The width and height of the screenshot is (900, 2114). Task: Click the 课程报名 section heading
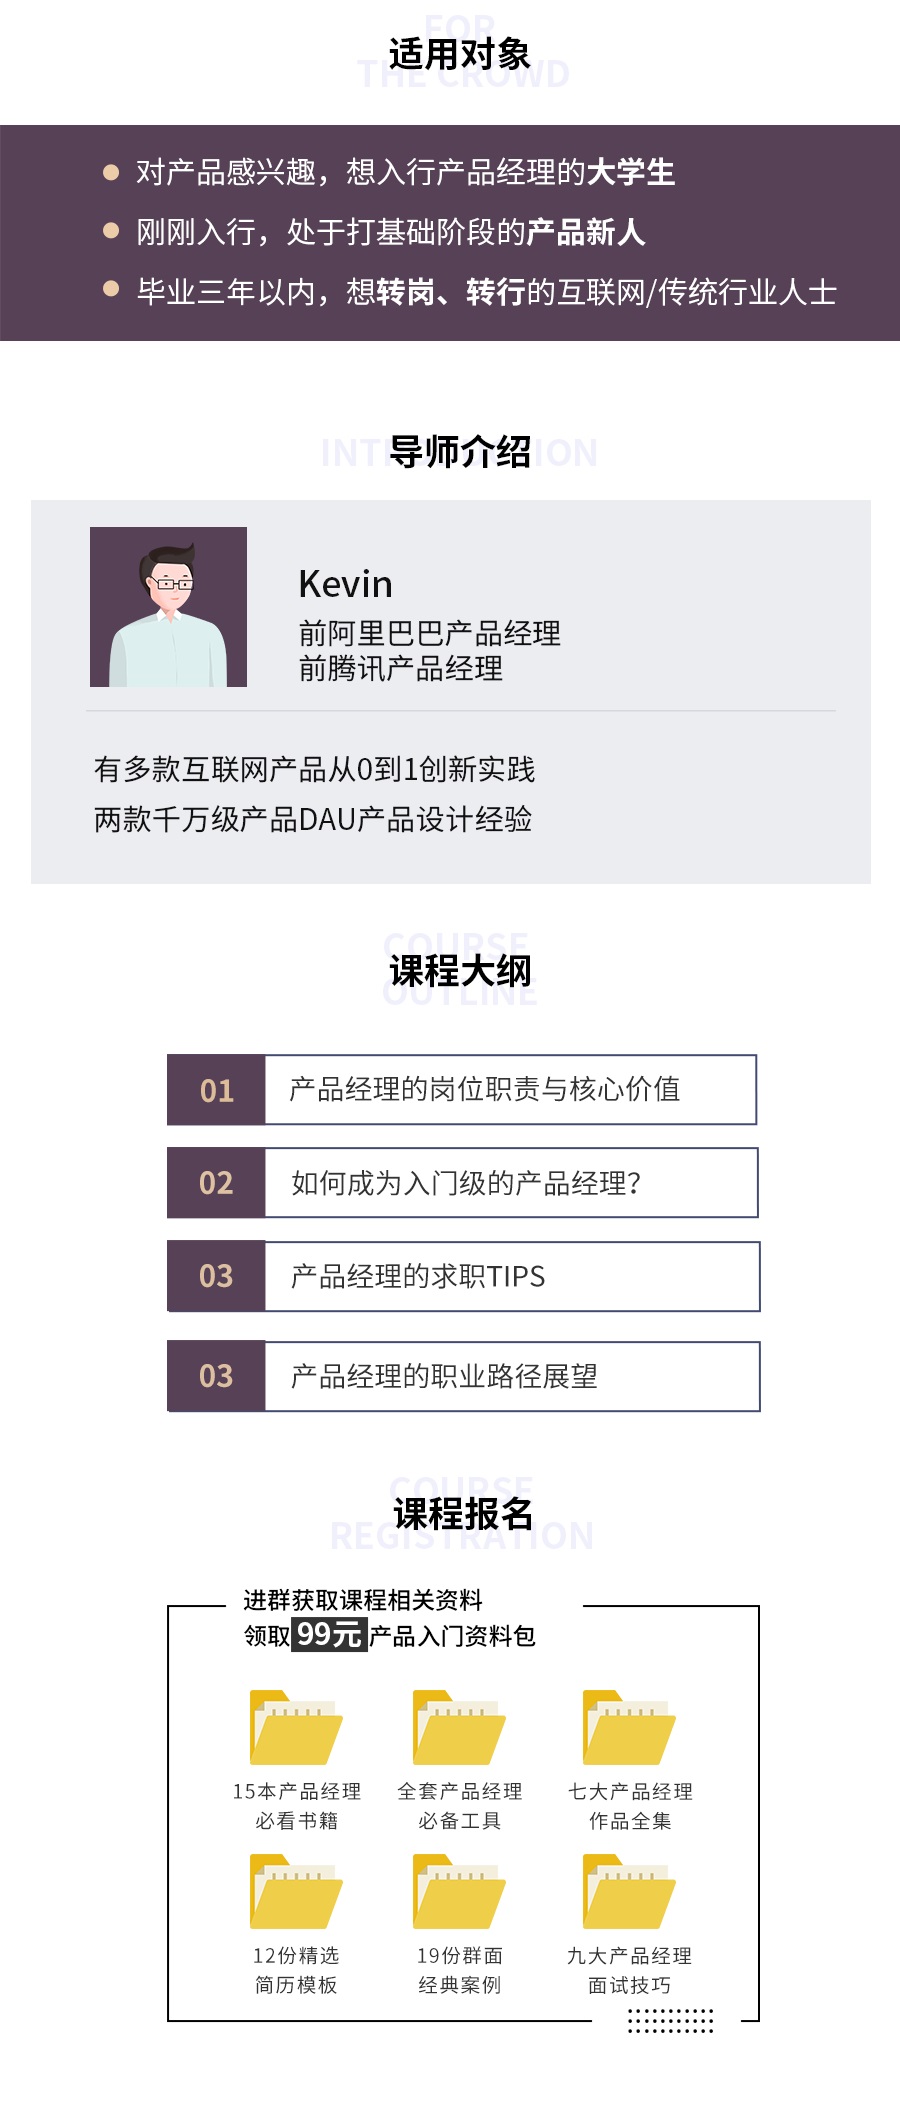point(462,1514)
